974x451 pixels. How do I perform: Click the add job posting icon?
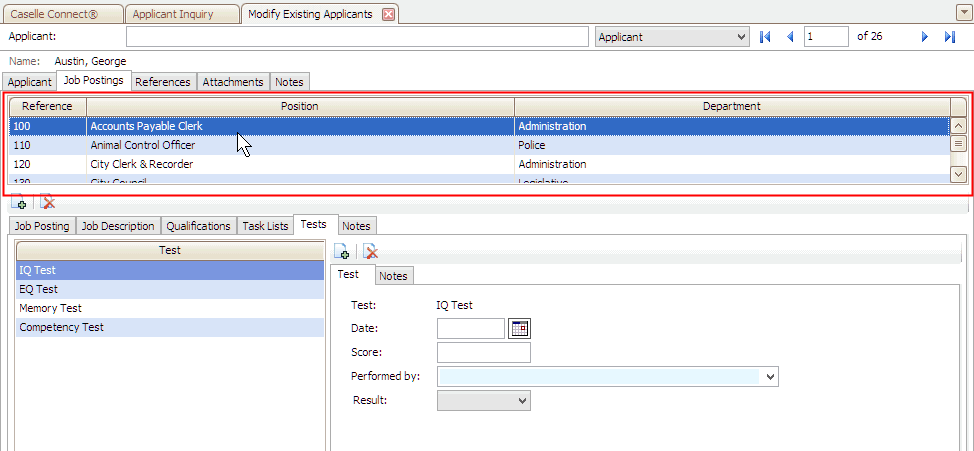pos(19,202)
